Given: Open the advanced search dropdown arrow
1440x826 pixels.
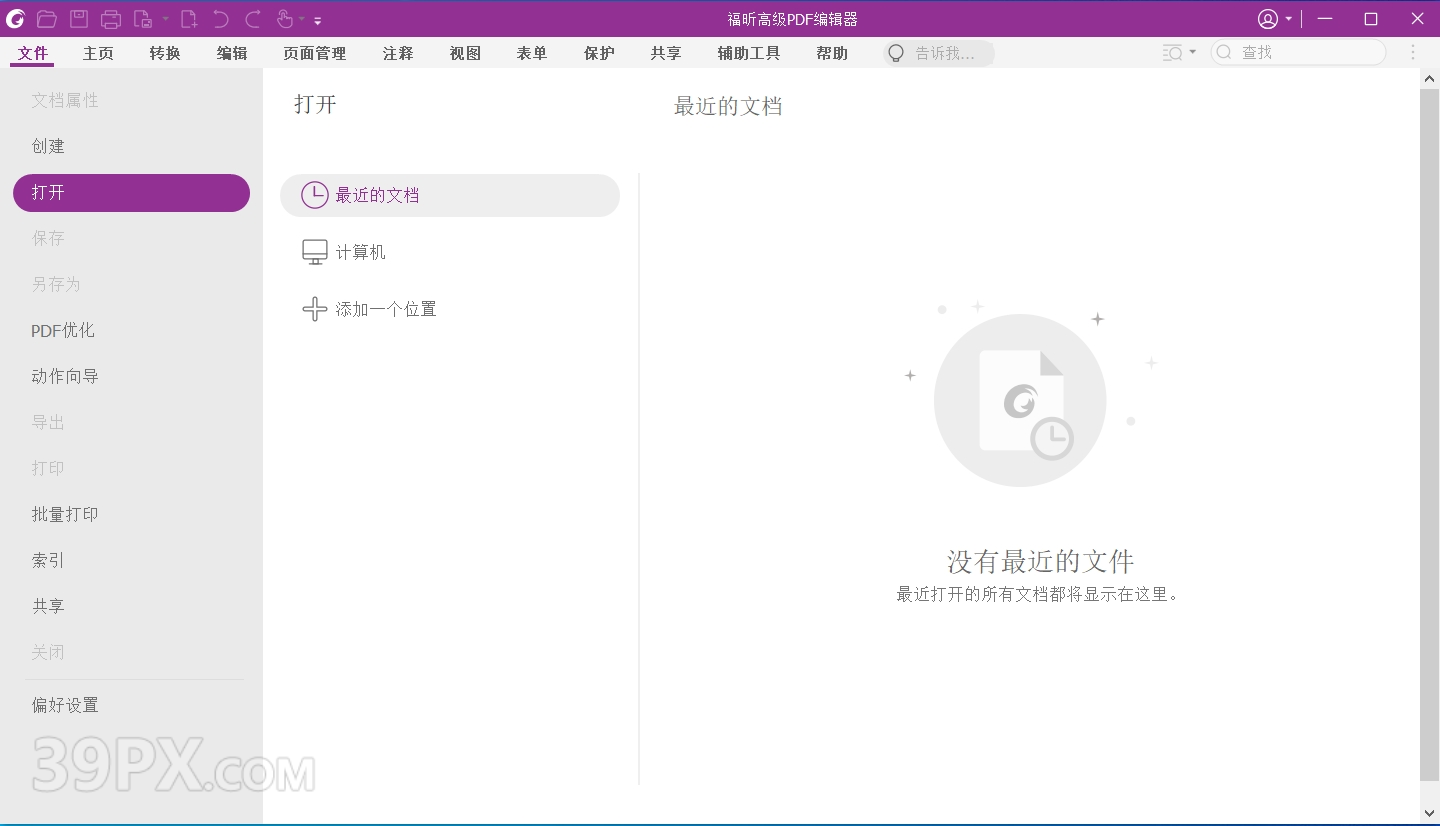Looking at the screenshot, I should pyautogui.click(x=1193, y=53).
